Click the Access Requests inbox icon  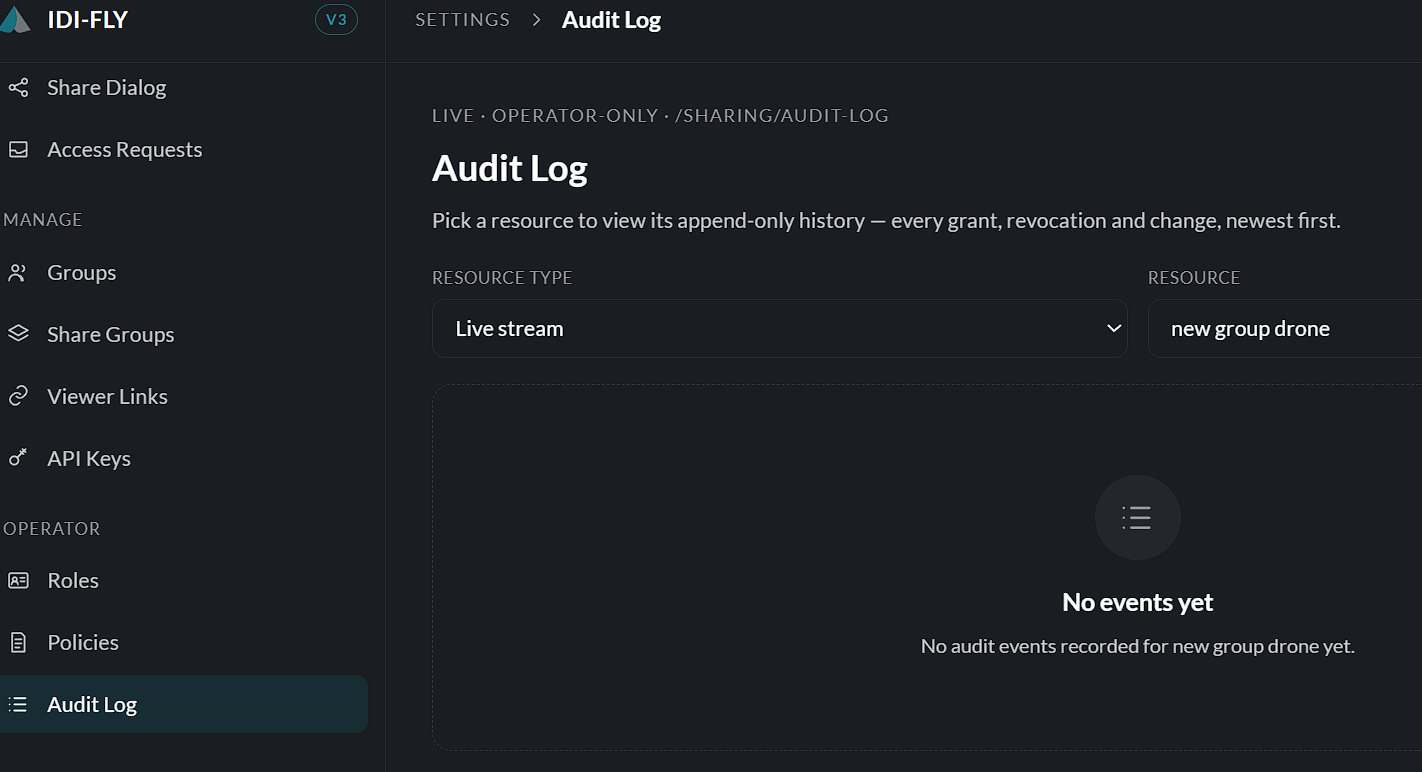18,150
